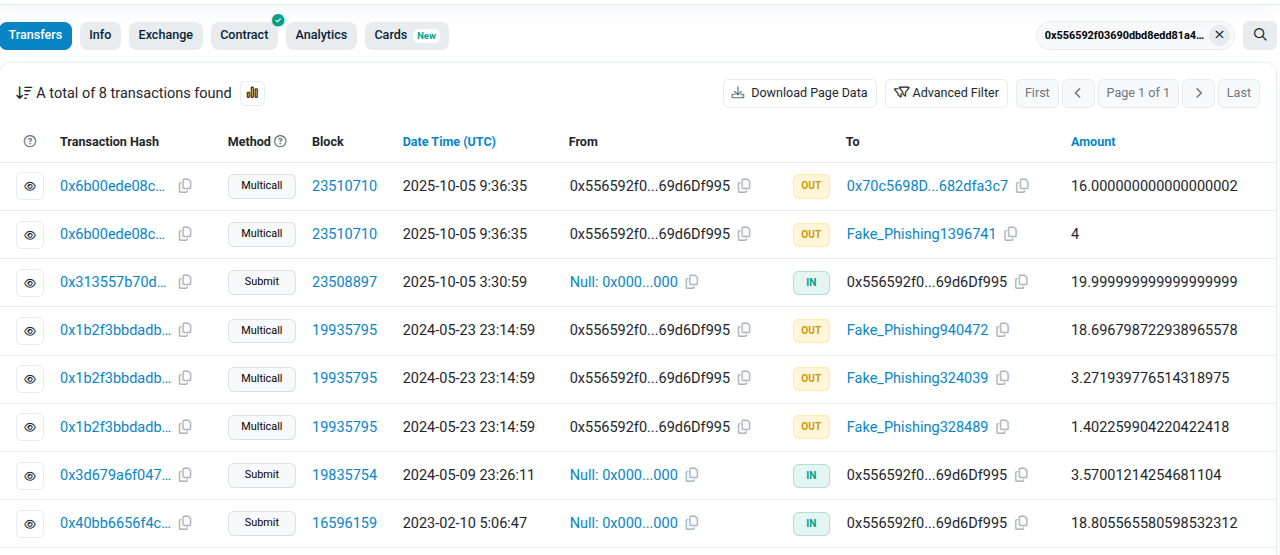This screenshot has width=1280, height=555.
Task: Open the Analytics tab
Action: tap(321, 35)
